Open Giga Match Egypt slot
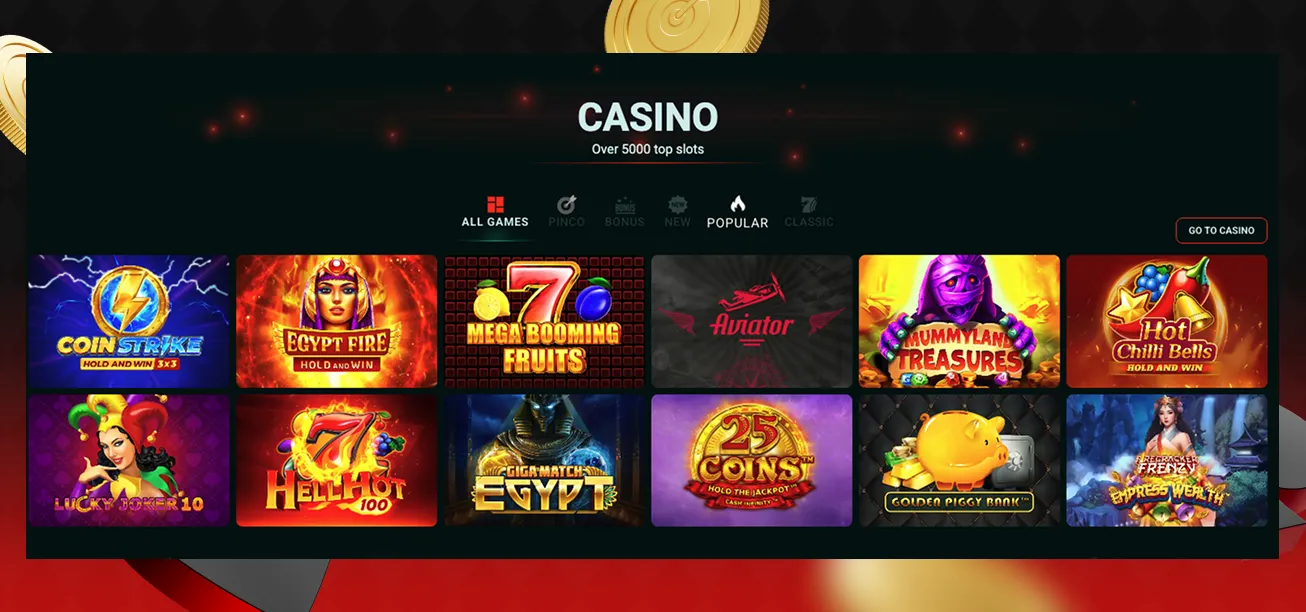The width and height of the screenshot is (1306, 612). (x=544, y=460)
